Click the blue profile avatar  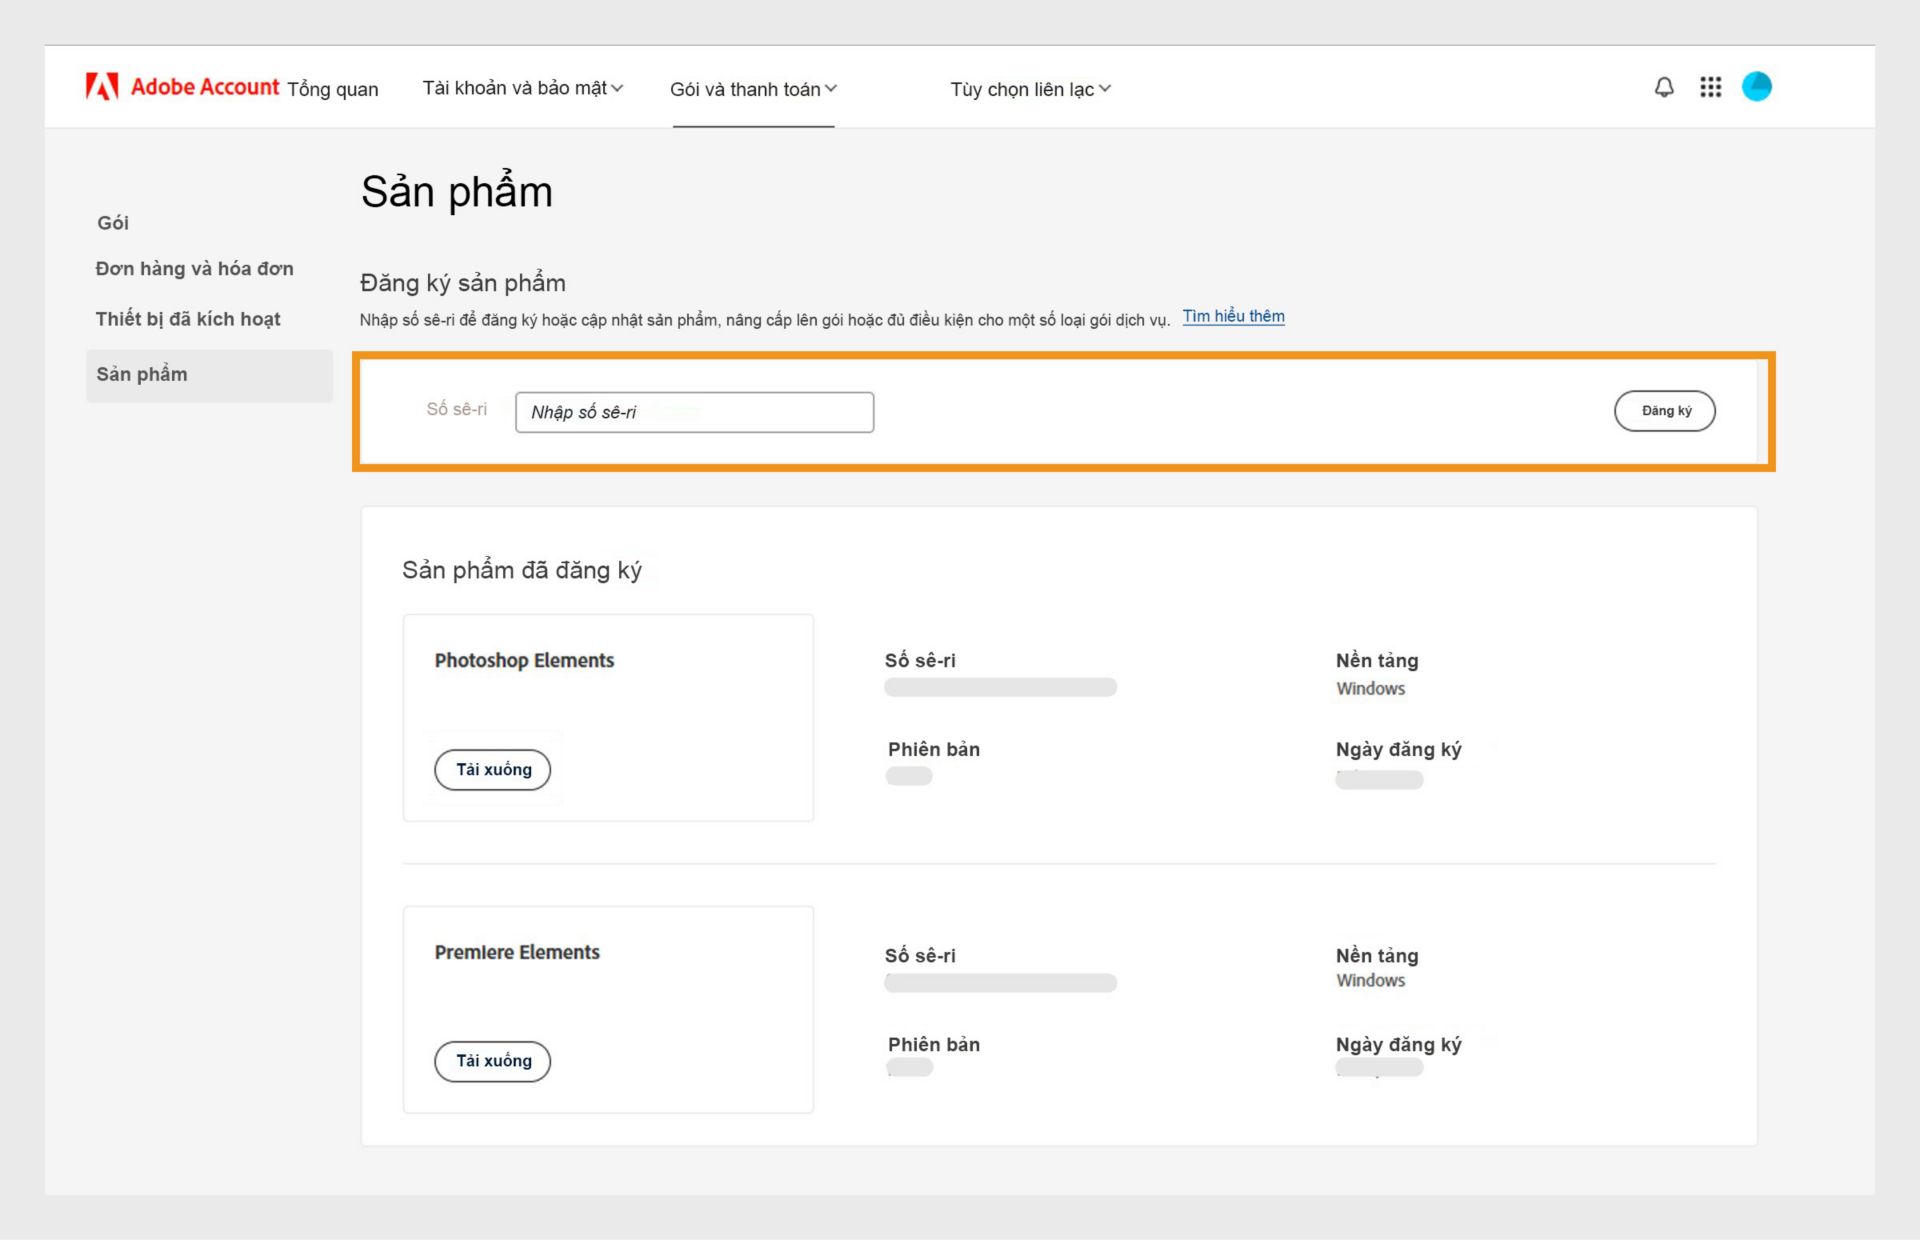coord(1756,87)
